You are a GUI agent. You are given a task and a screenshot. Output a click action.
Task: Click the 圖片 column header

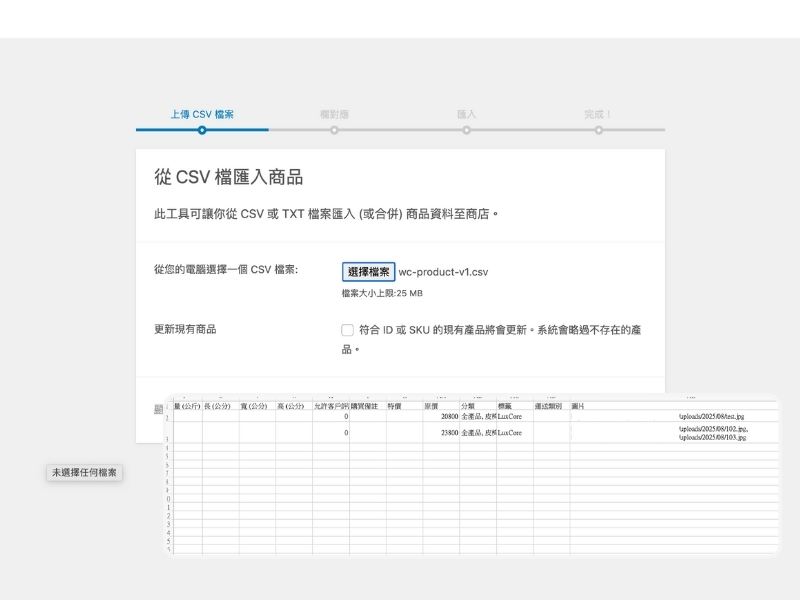pos(579,406)
